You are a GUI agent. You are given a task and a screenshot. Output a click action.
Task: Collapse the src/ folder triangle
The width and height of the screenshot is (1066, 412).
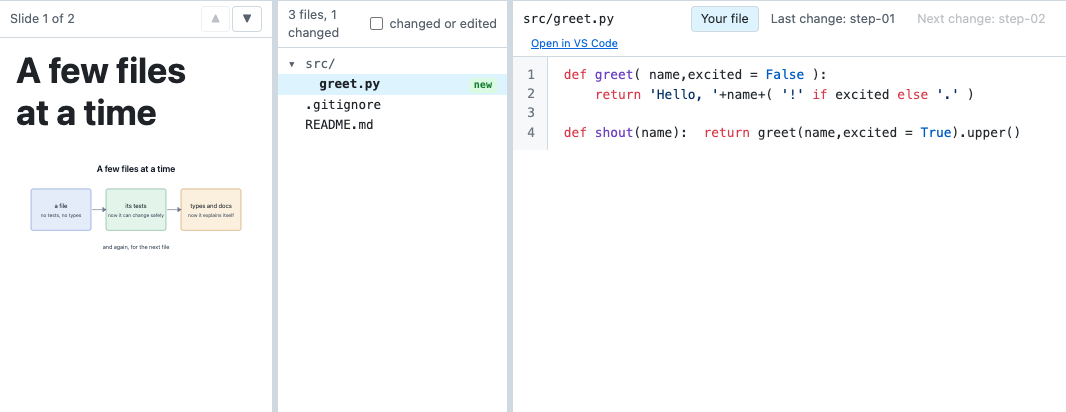292,64
